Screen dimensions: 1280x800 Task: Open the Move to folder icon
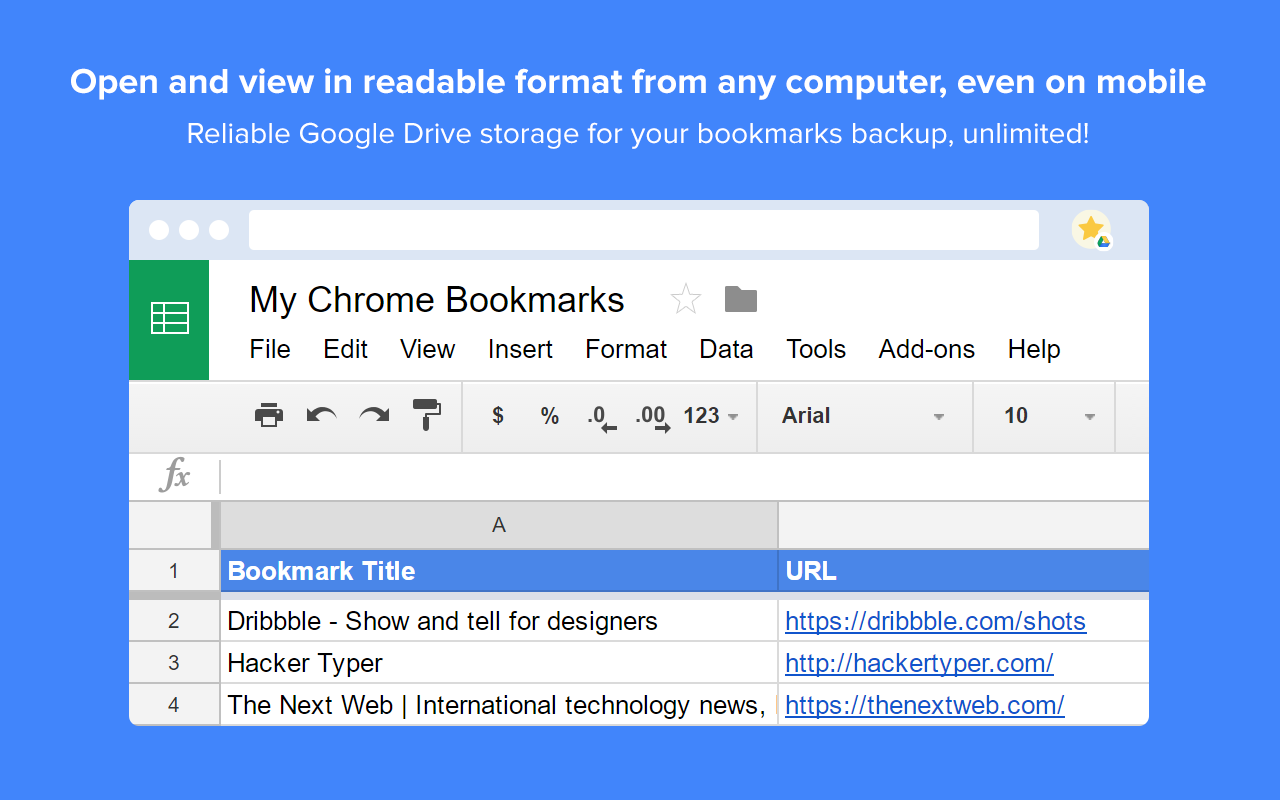(x=740, y=298)
